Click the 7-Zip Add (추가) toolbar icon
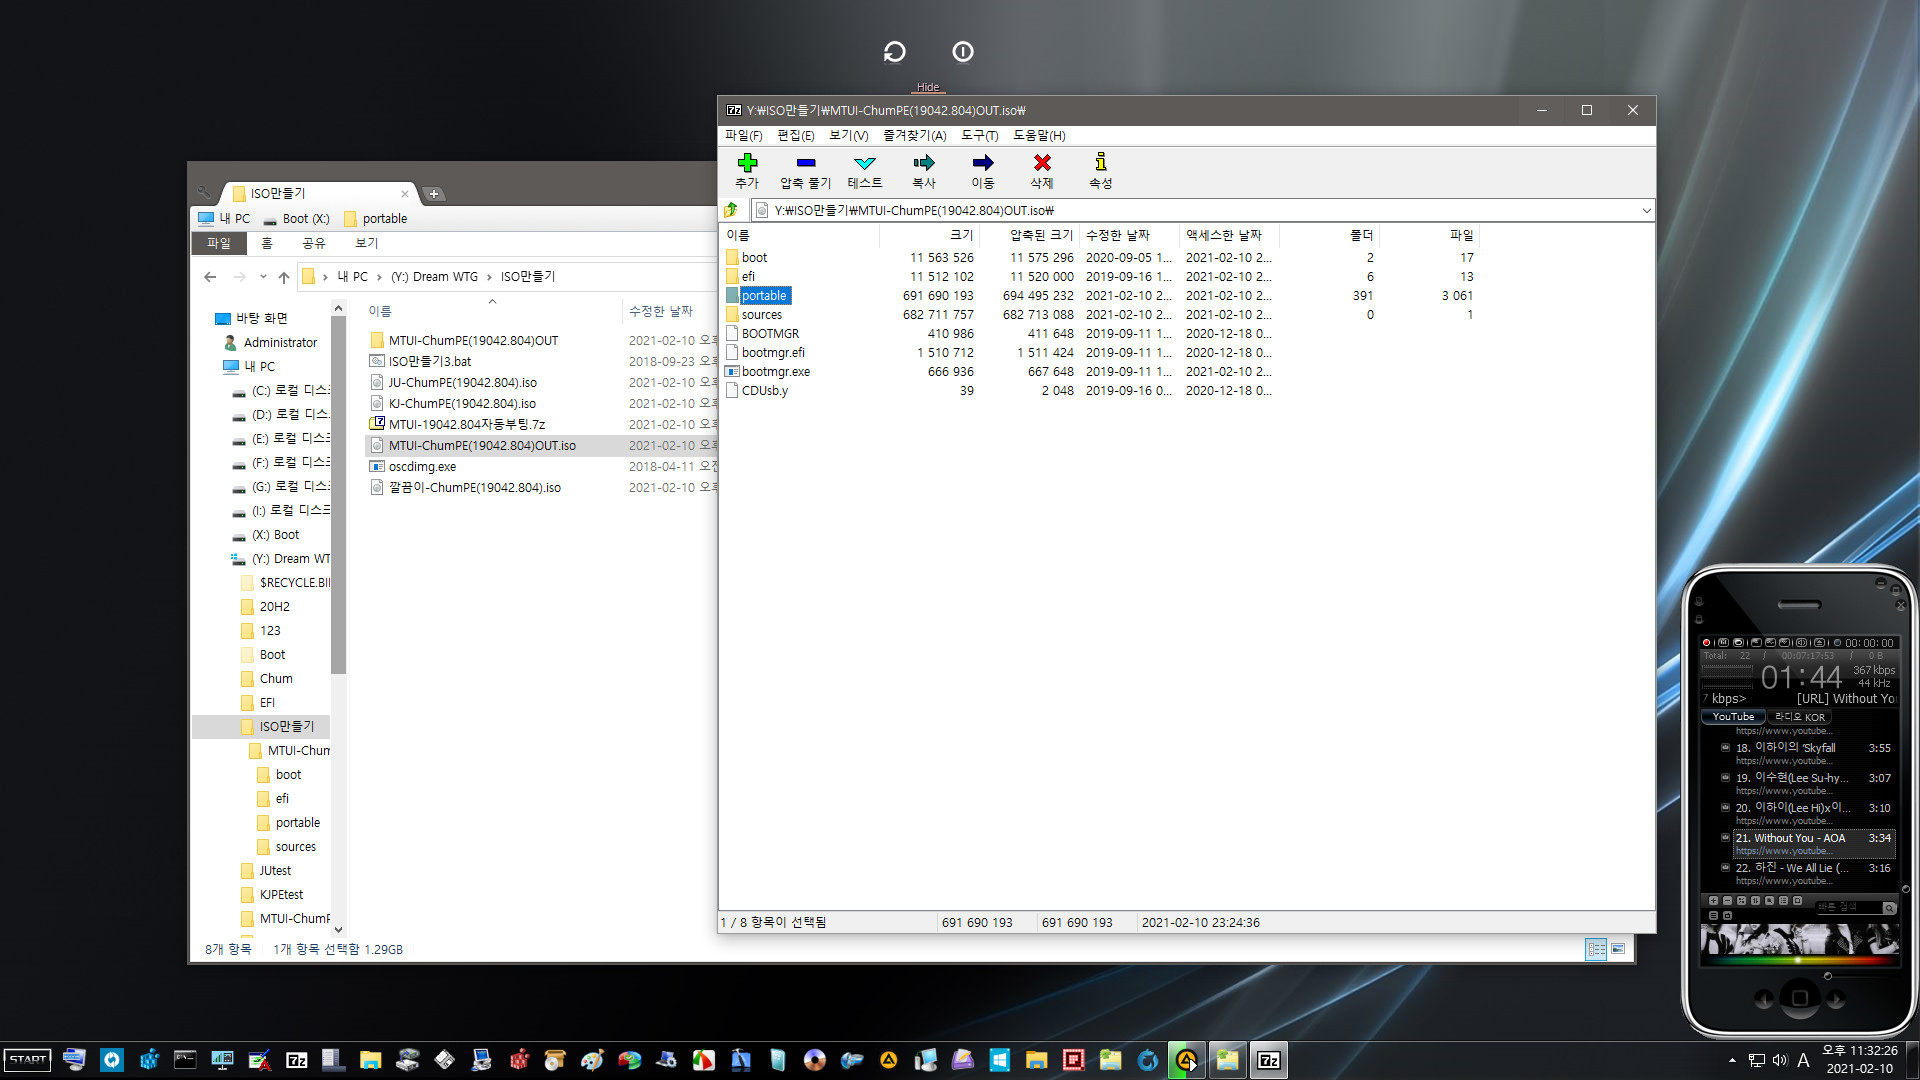 (747, 163)
